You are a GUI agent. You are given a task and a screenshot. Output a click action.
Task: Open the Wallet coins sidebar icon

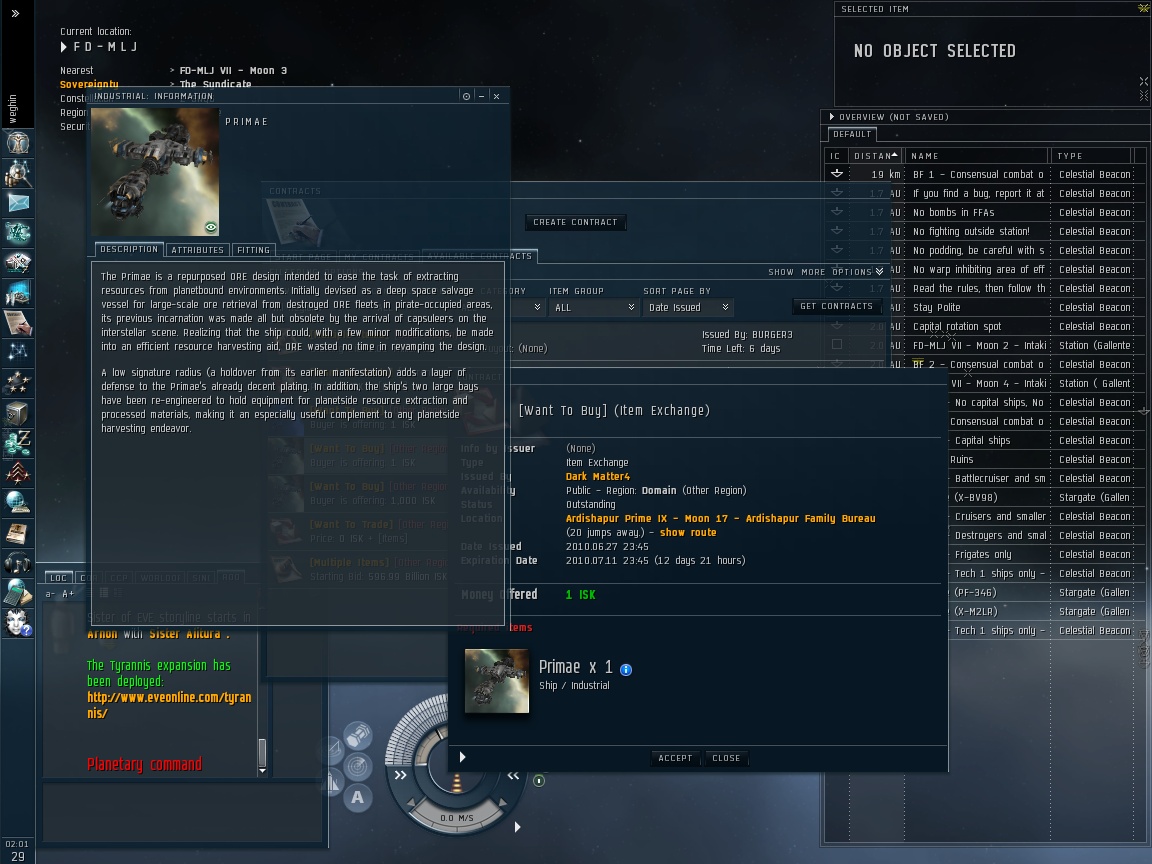(x=18, y=442)
